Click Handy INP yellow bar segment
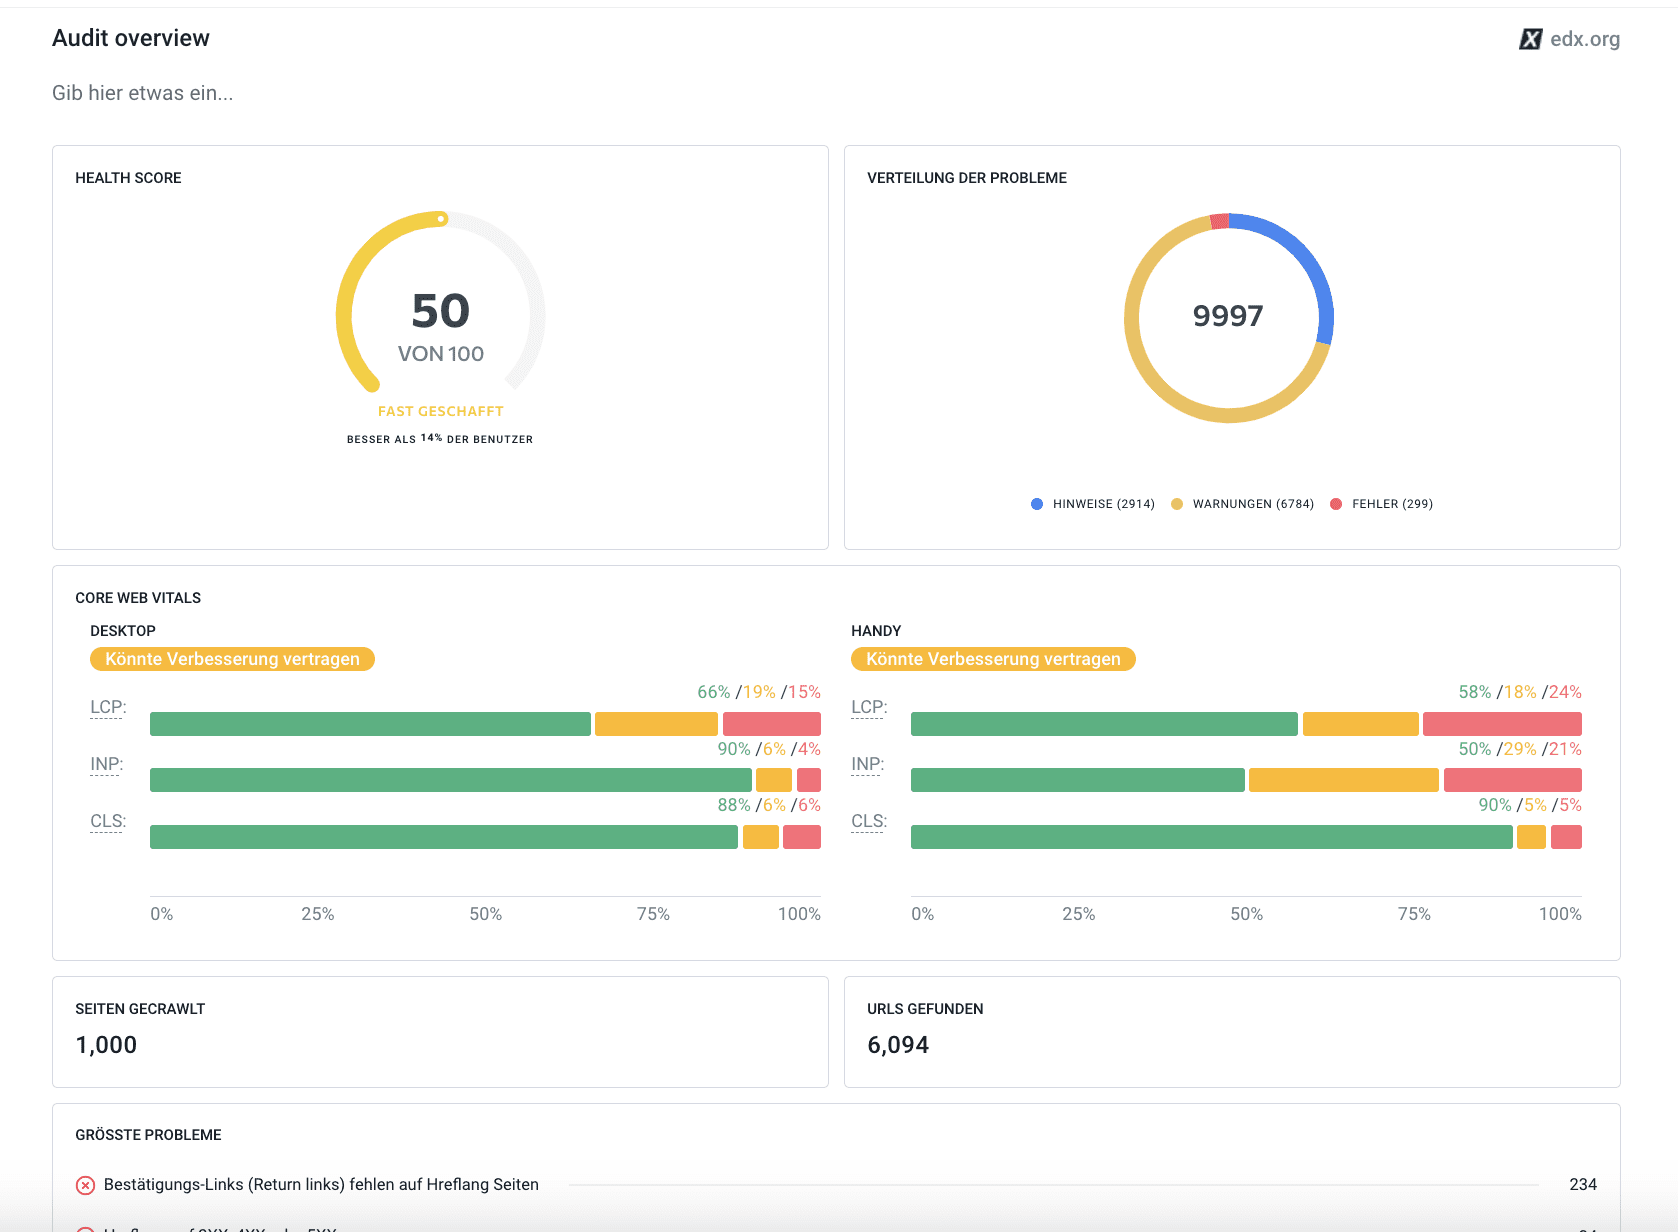Viewport: 1678px width, 1232px height. (x=1344, y=780)
